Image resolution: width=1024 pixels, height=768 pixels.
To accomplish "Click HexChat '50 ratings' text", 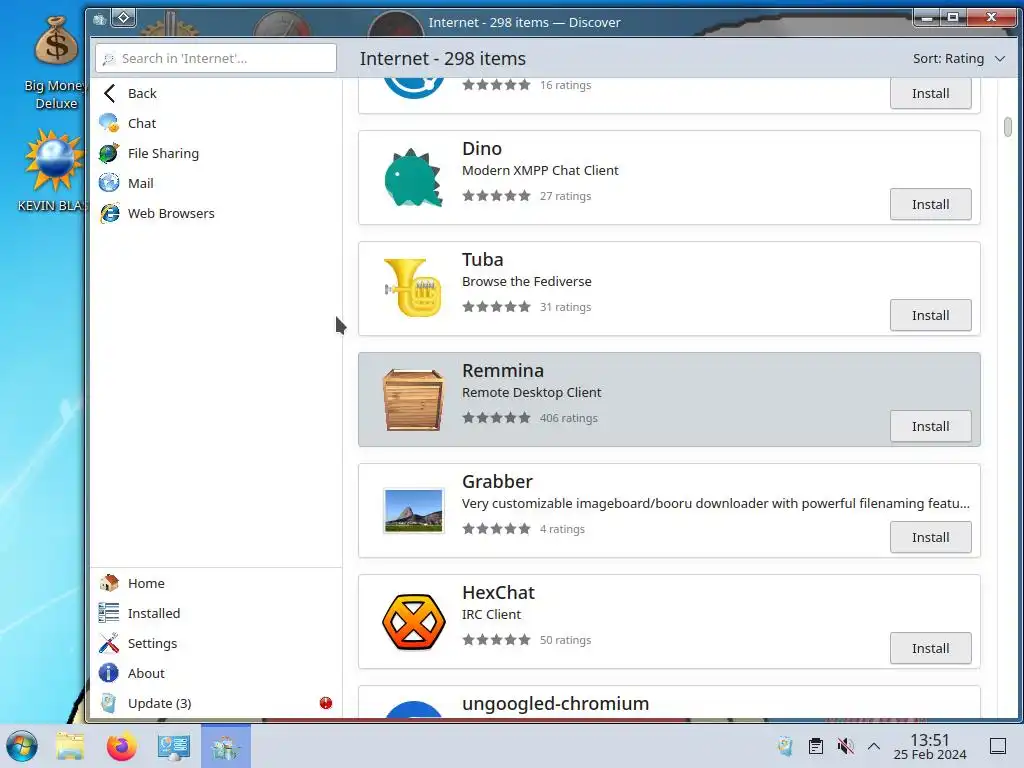I will pos(565,640).
